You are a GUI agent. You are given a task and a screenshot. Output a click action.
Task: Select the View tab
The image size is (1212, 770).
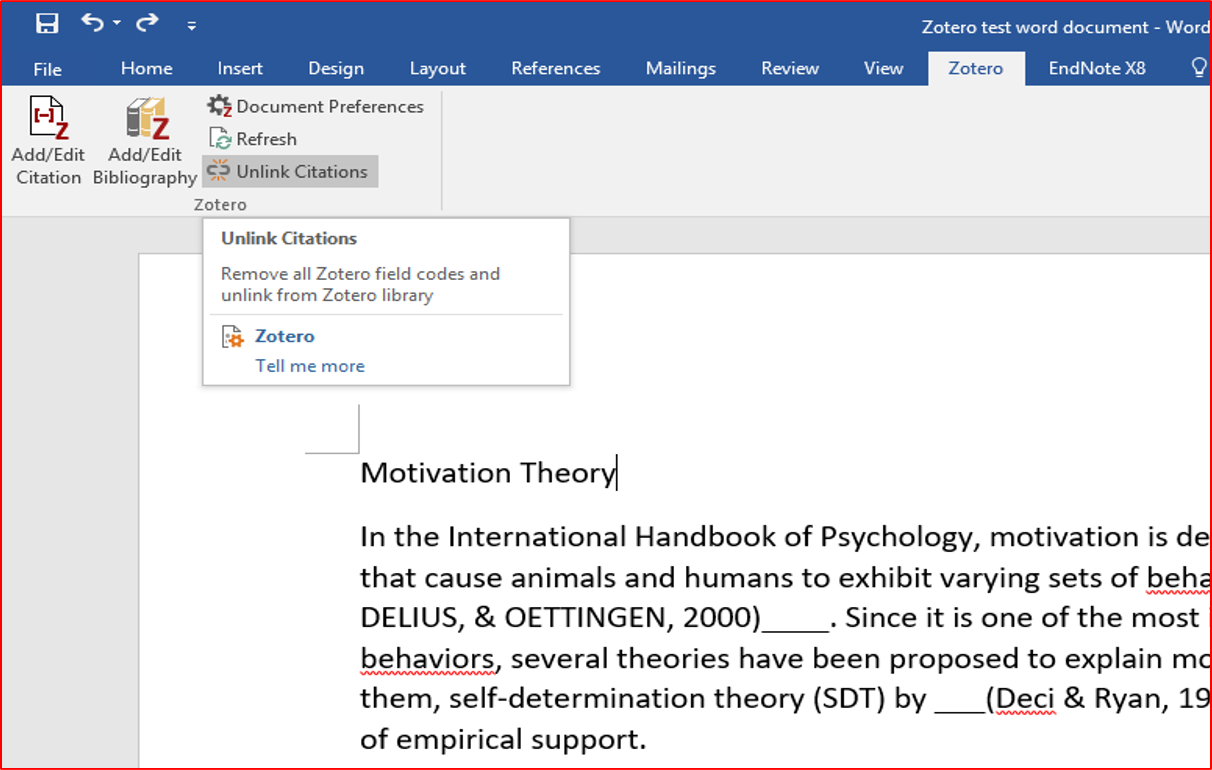(x=883, y=68)
